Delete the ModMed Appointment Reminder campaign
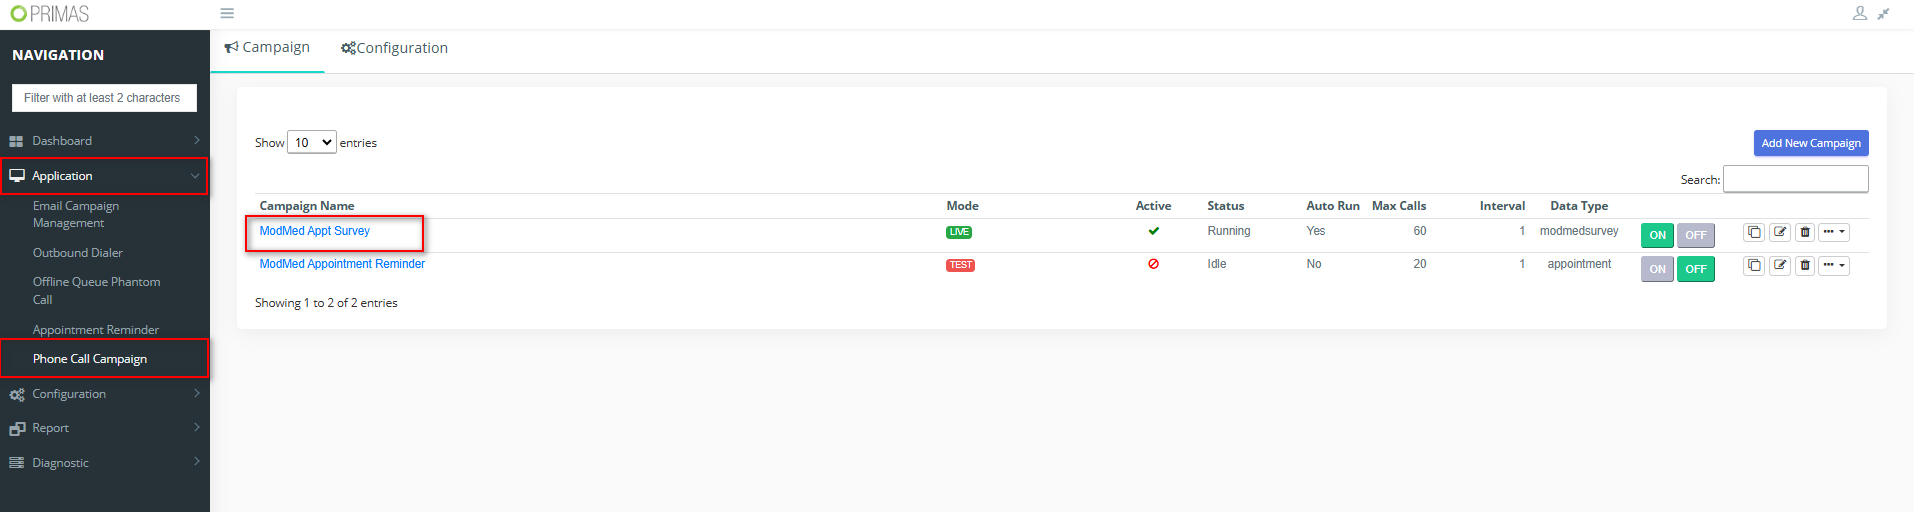This screenshot has height=512, width=1914. pyautogui.click(x=1805, y=266)
